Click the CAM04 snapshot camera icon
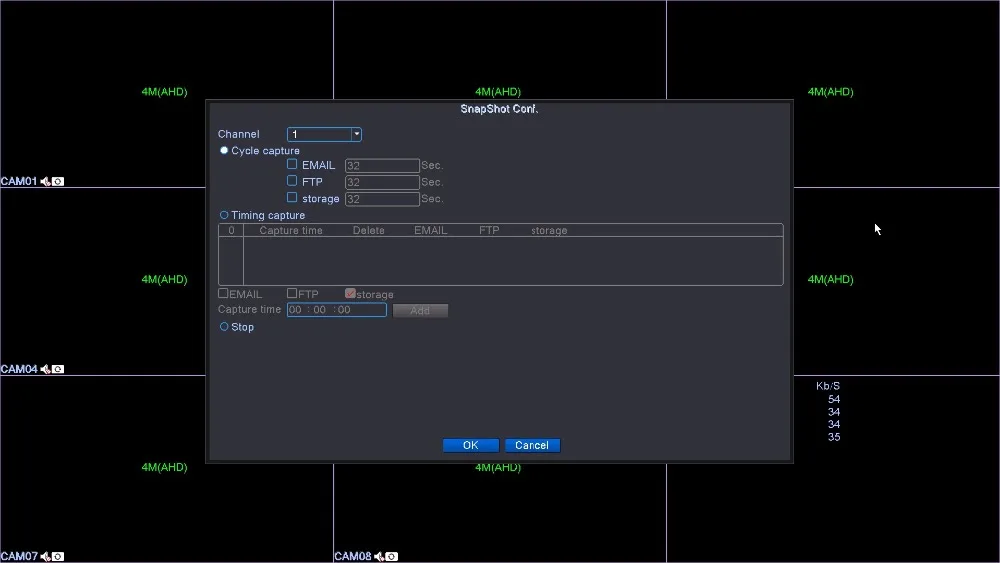 point(58,369)
